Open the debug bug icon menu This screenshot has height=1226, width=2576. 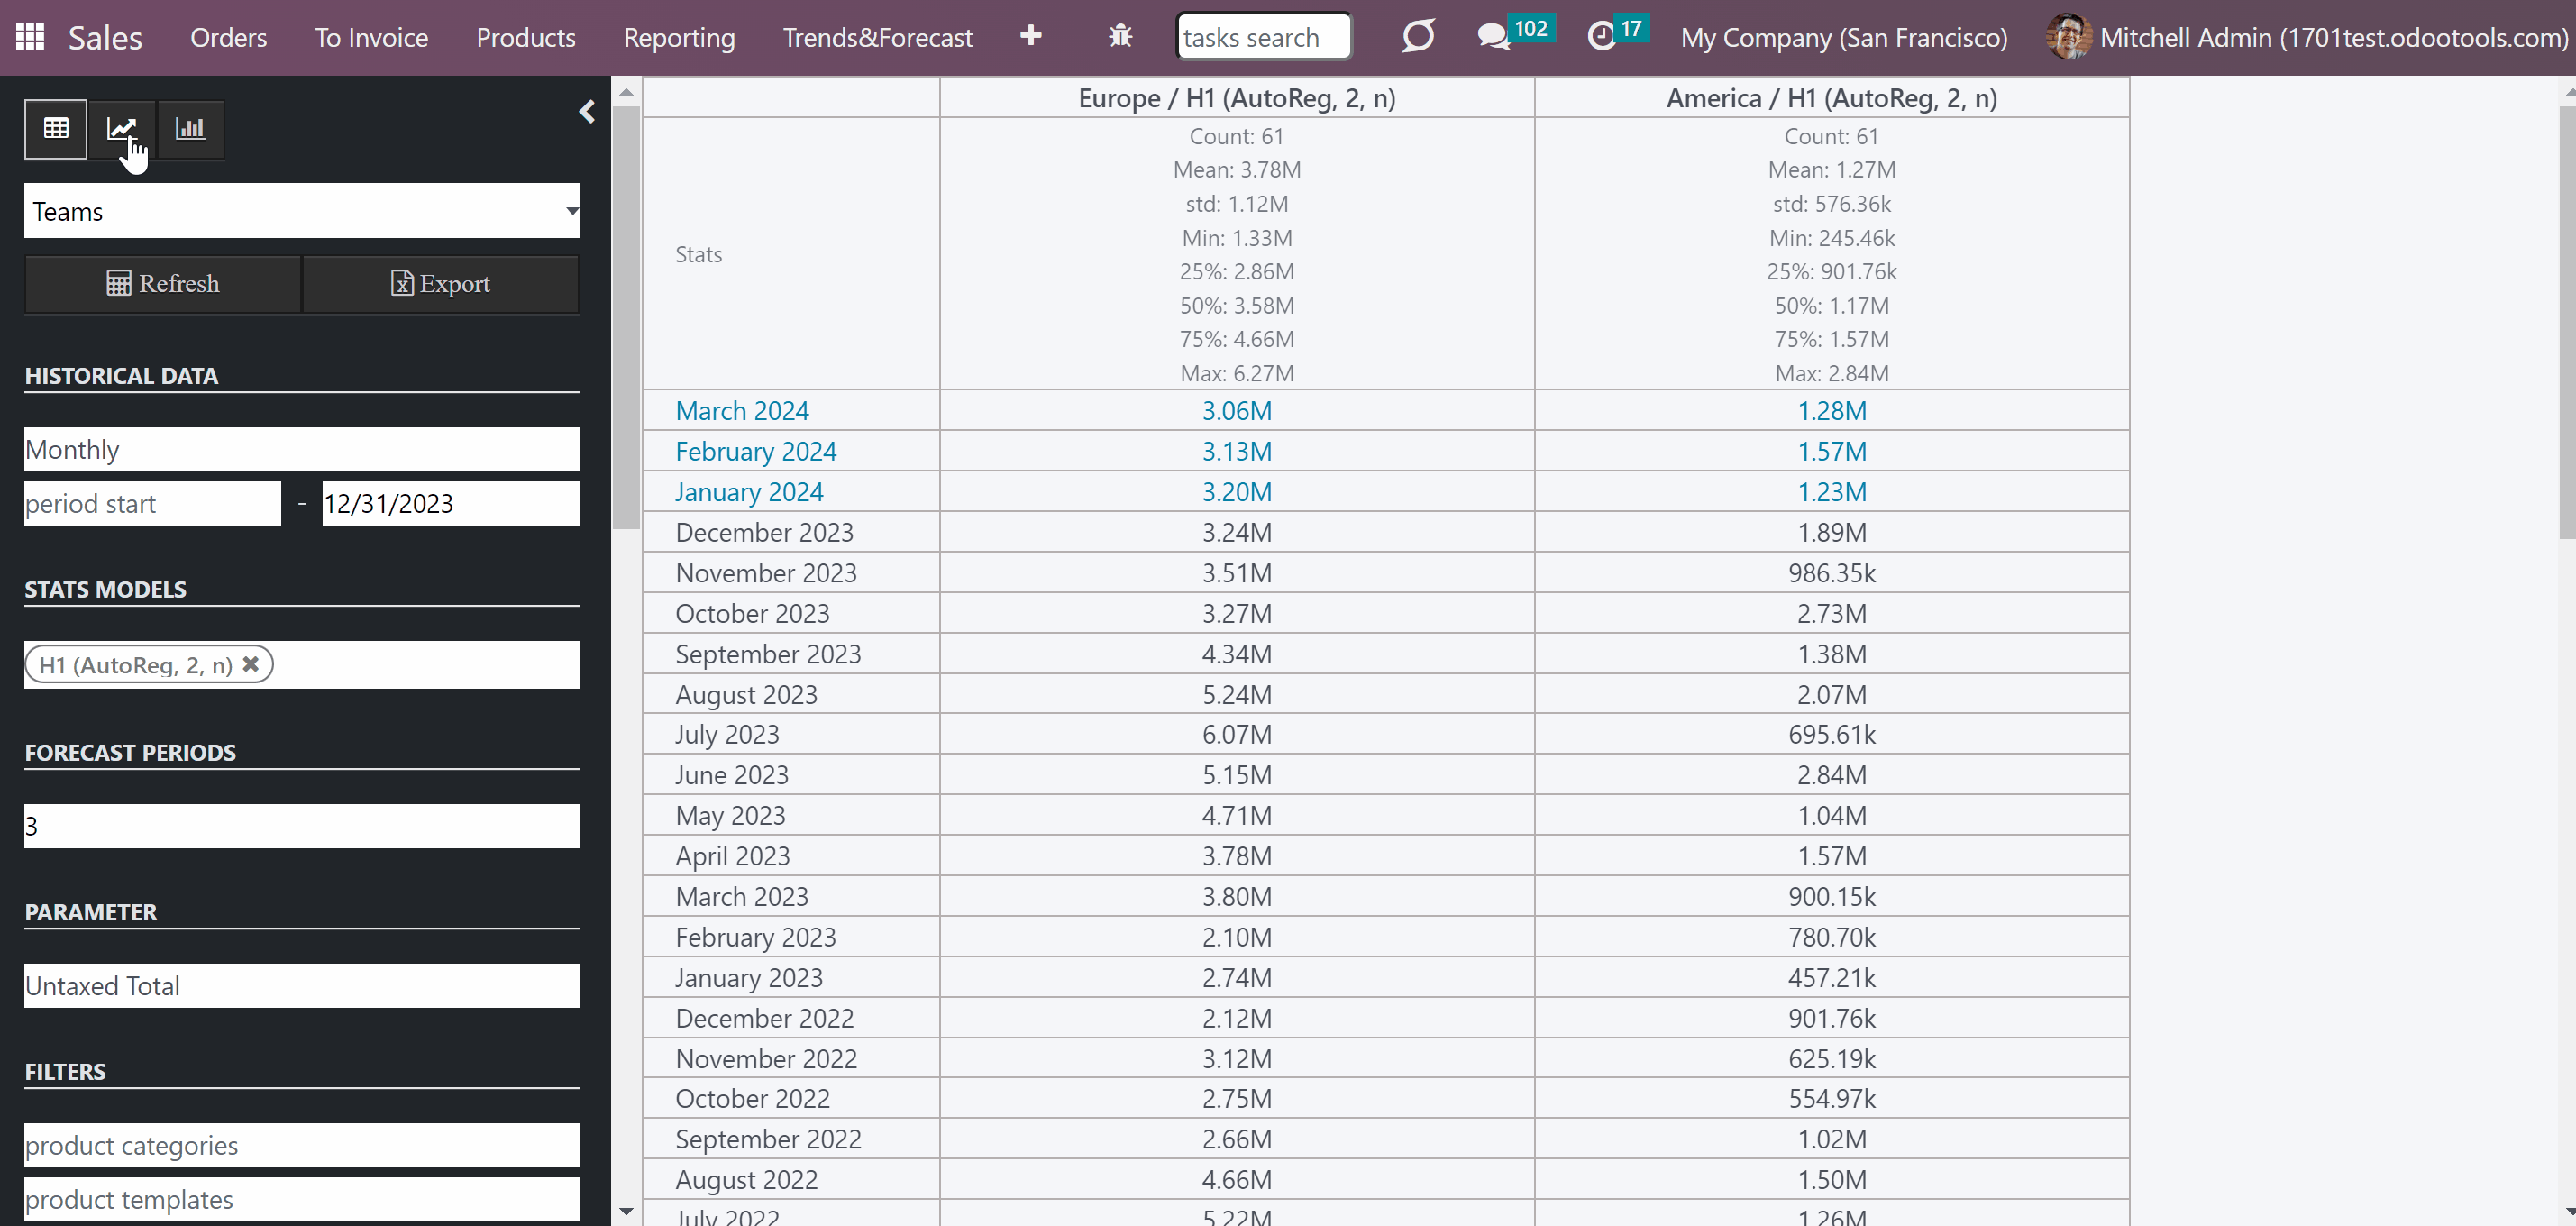click(1120, 36)
